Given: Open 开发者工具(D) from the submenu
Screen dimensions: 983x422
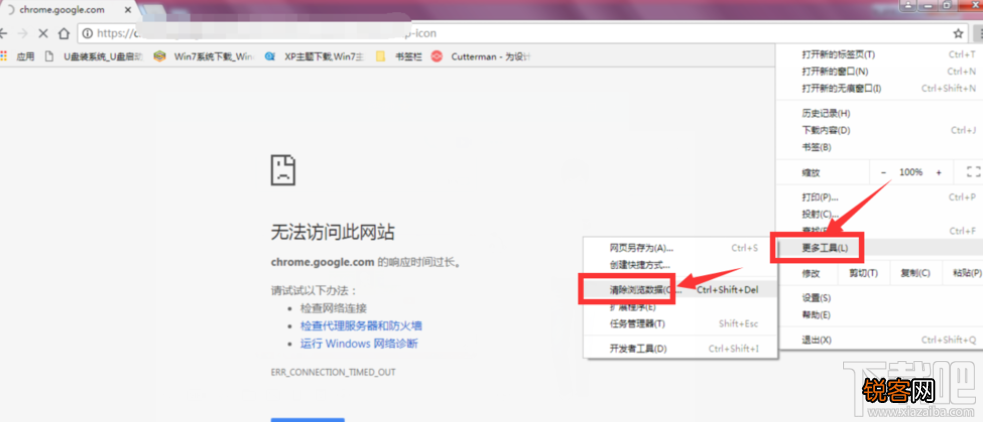Looking at the screenshot, I should coord(681,349).
